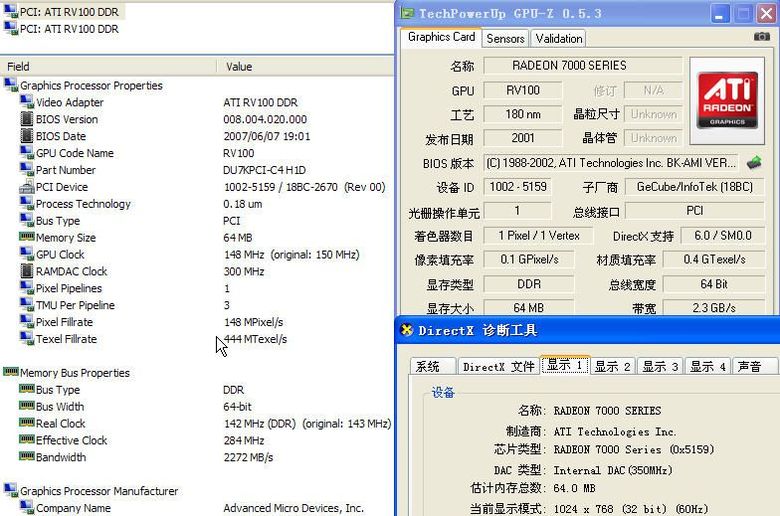Switch to the 显示 4 tab
Image resolution: width=780 pixels, height=516 pixels.
tap(708, 367)
